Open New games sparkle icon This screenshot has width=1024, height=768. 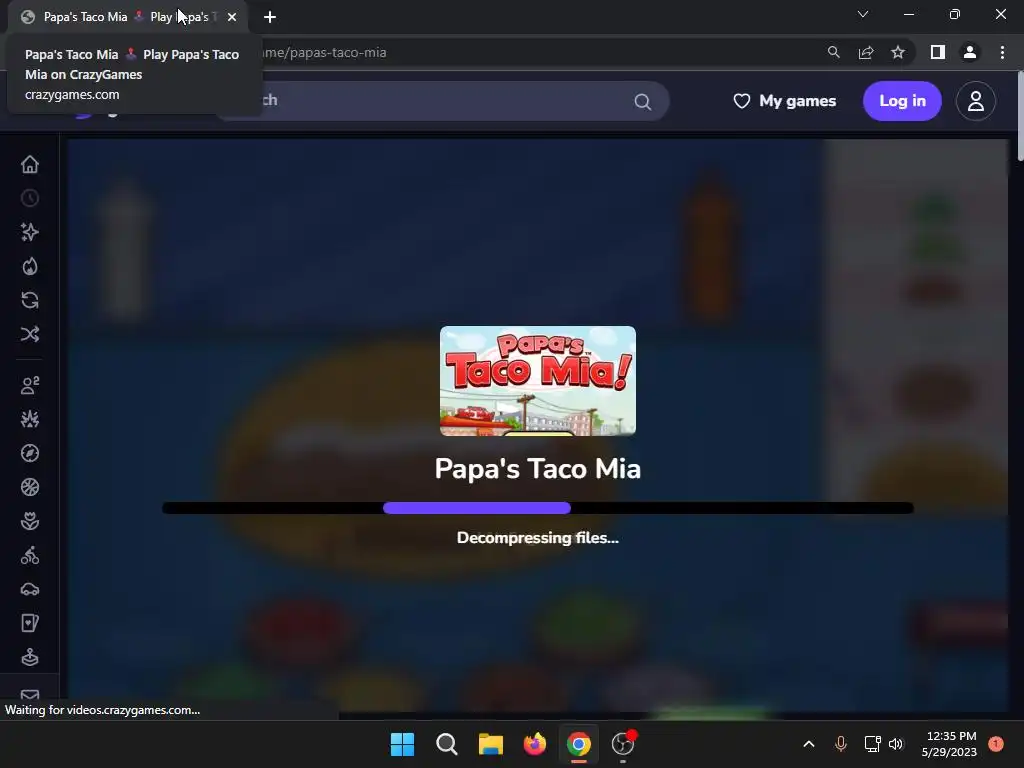[30, 232]
